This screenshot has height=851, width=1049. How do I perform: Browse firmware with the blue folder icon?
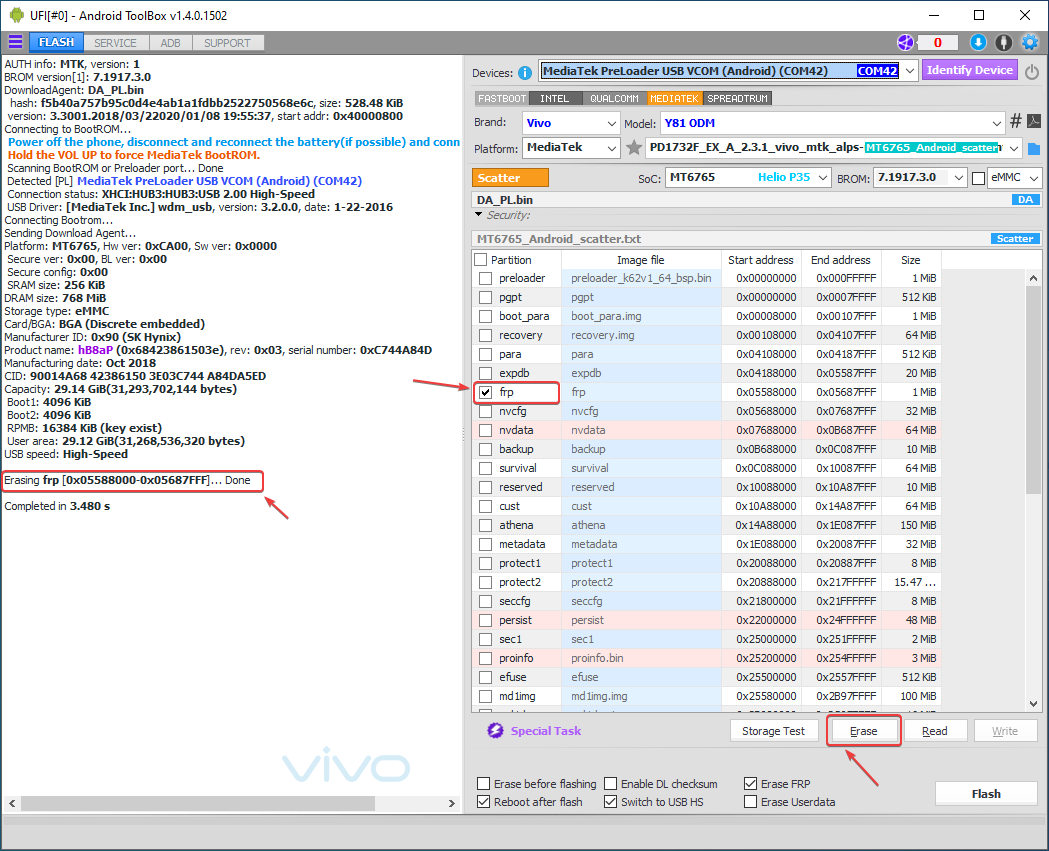[1034, 149]
